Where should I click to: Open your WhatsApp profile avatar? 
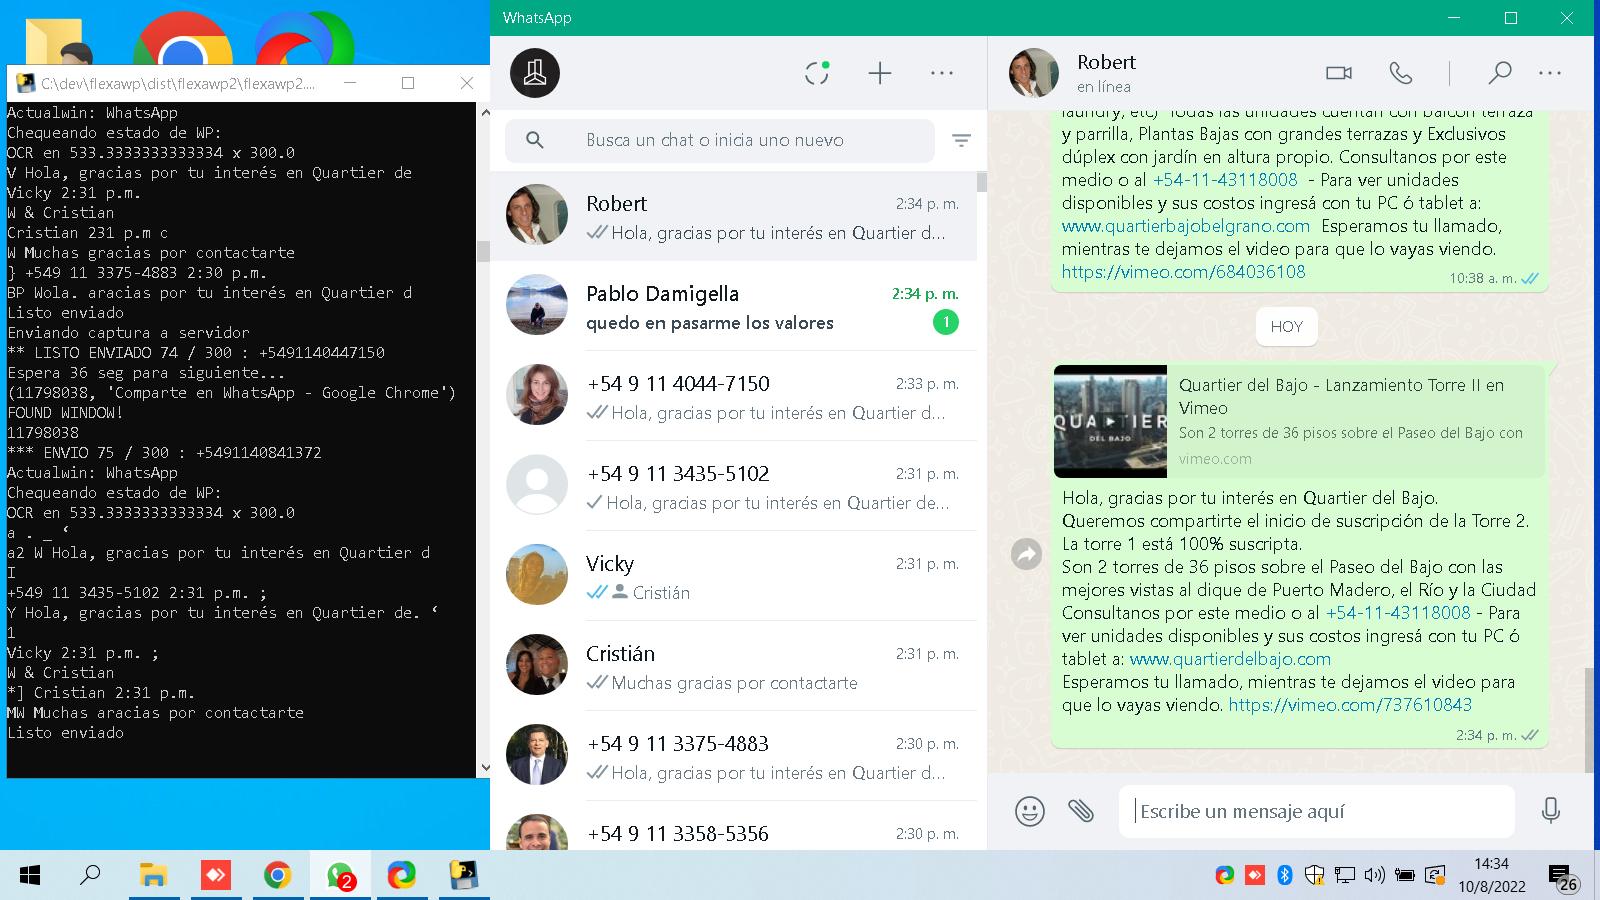pos(535,73)
